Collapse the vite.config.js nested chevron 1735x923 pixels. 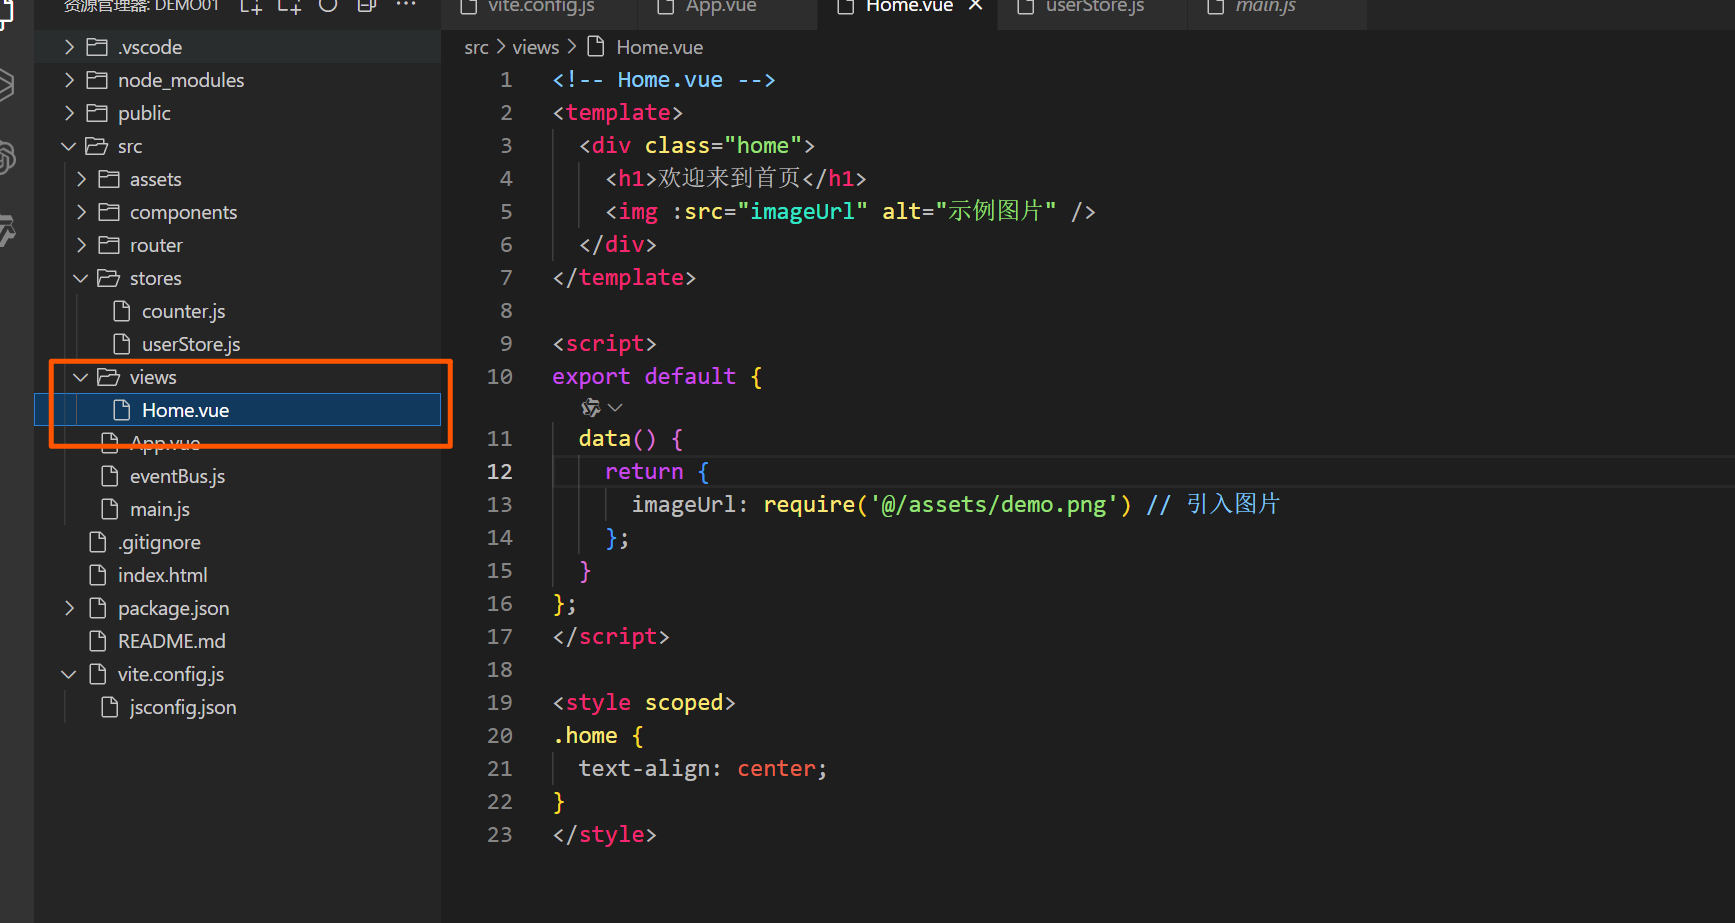click(69, 674)
